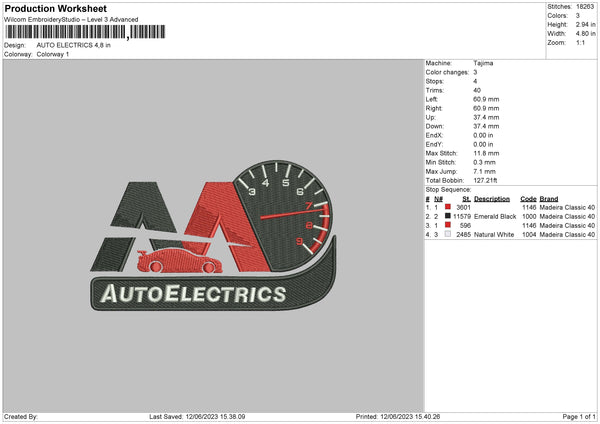Click the barcode under the worksheet title
Screen dimensions: 600x424
click(85, 32)
